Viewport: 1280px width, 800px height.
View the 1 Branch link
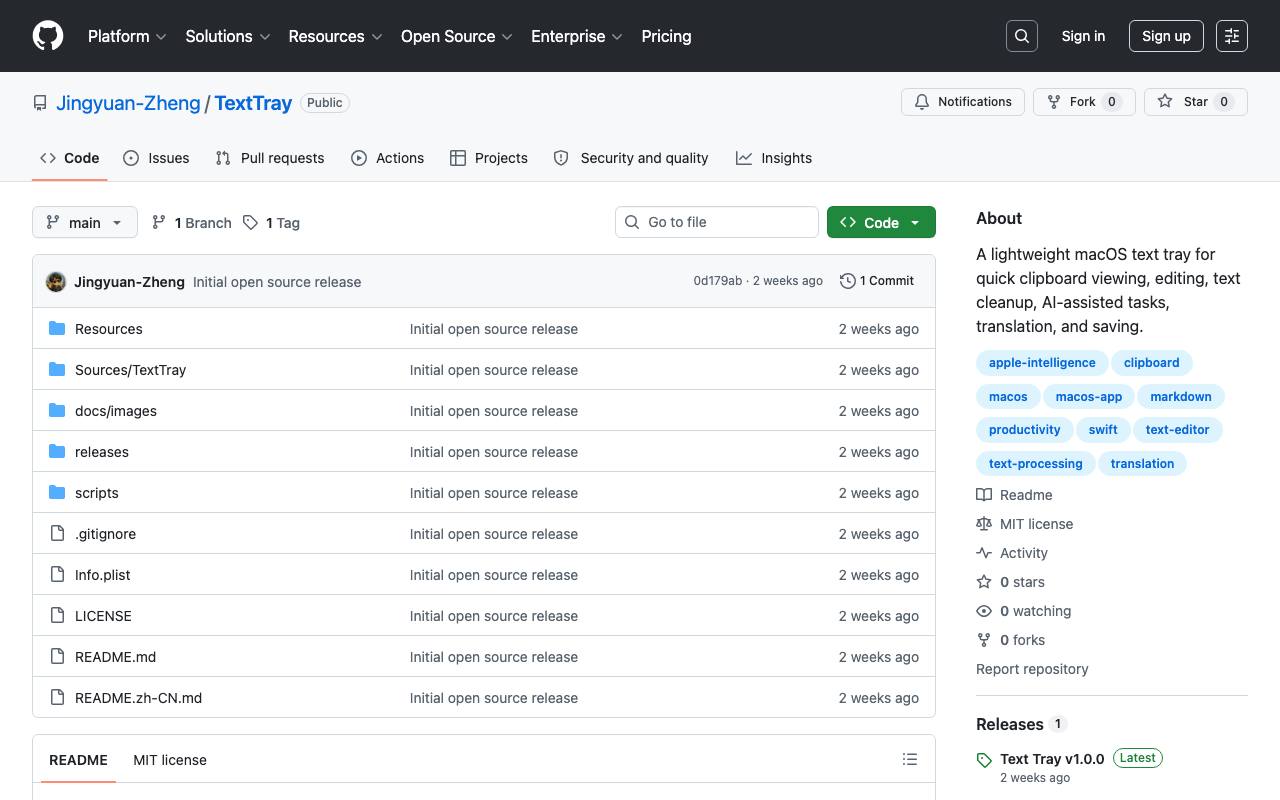pos(191,223)
